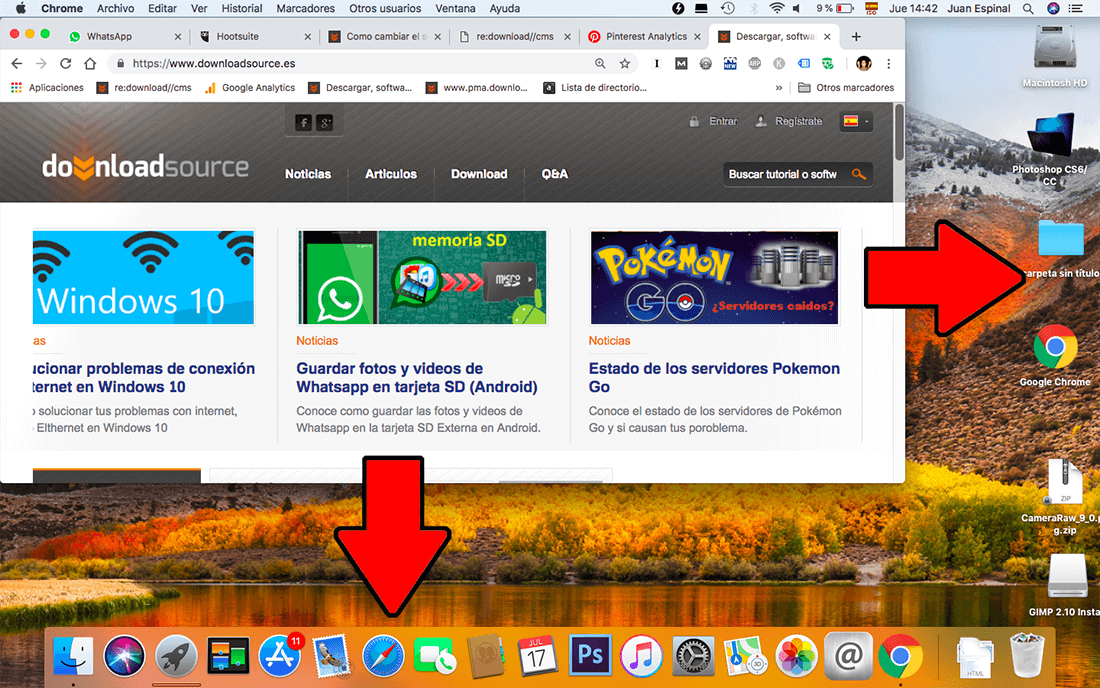Screen dimensions: 1100x688
Task: Open Mail stamp icon in Dock
Action: (x=331, y=656)
